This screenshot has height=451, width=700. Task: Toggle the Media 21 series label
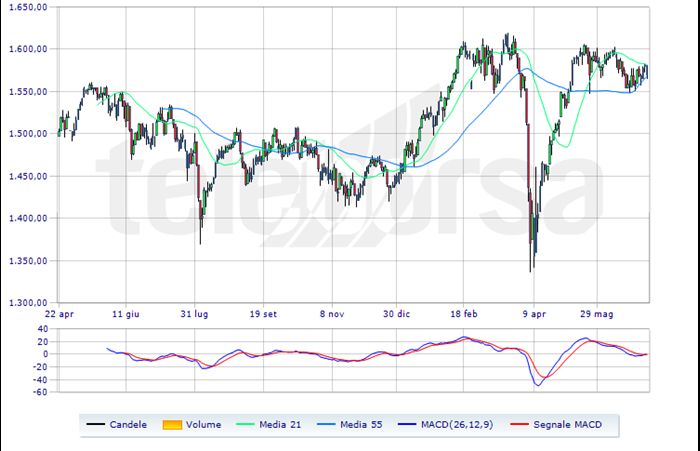coord(280,425)
